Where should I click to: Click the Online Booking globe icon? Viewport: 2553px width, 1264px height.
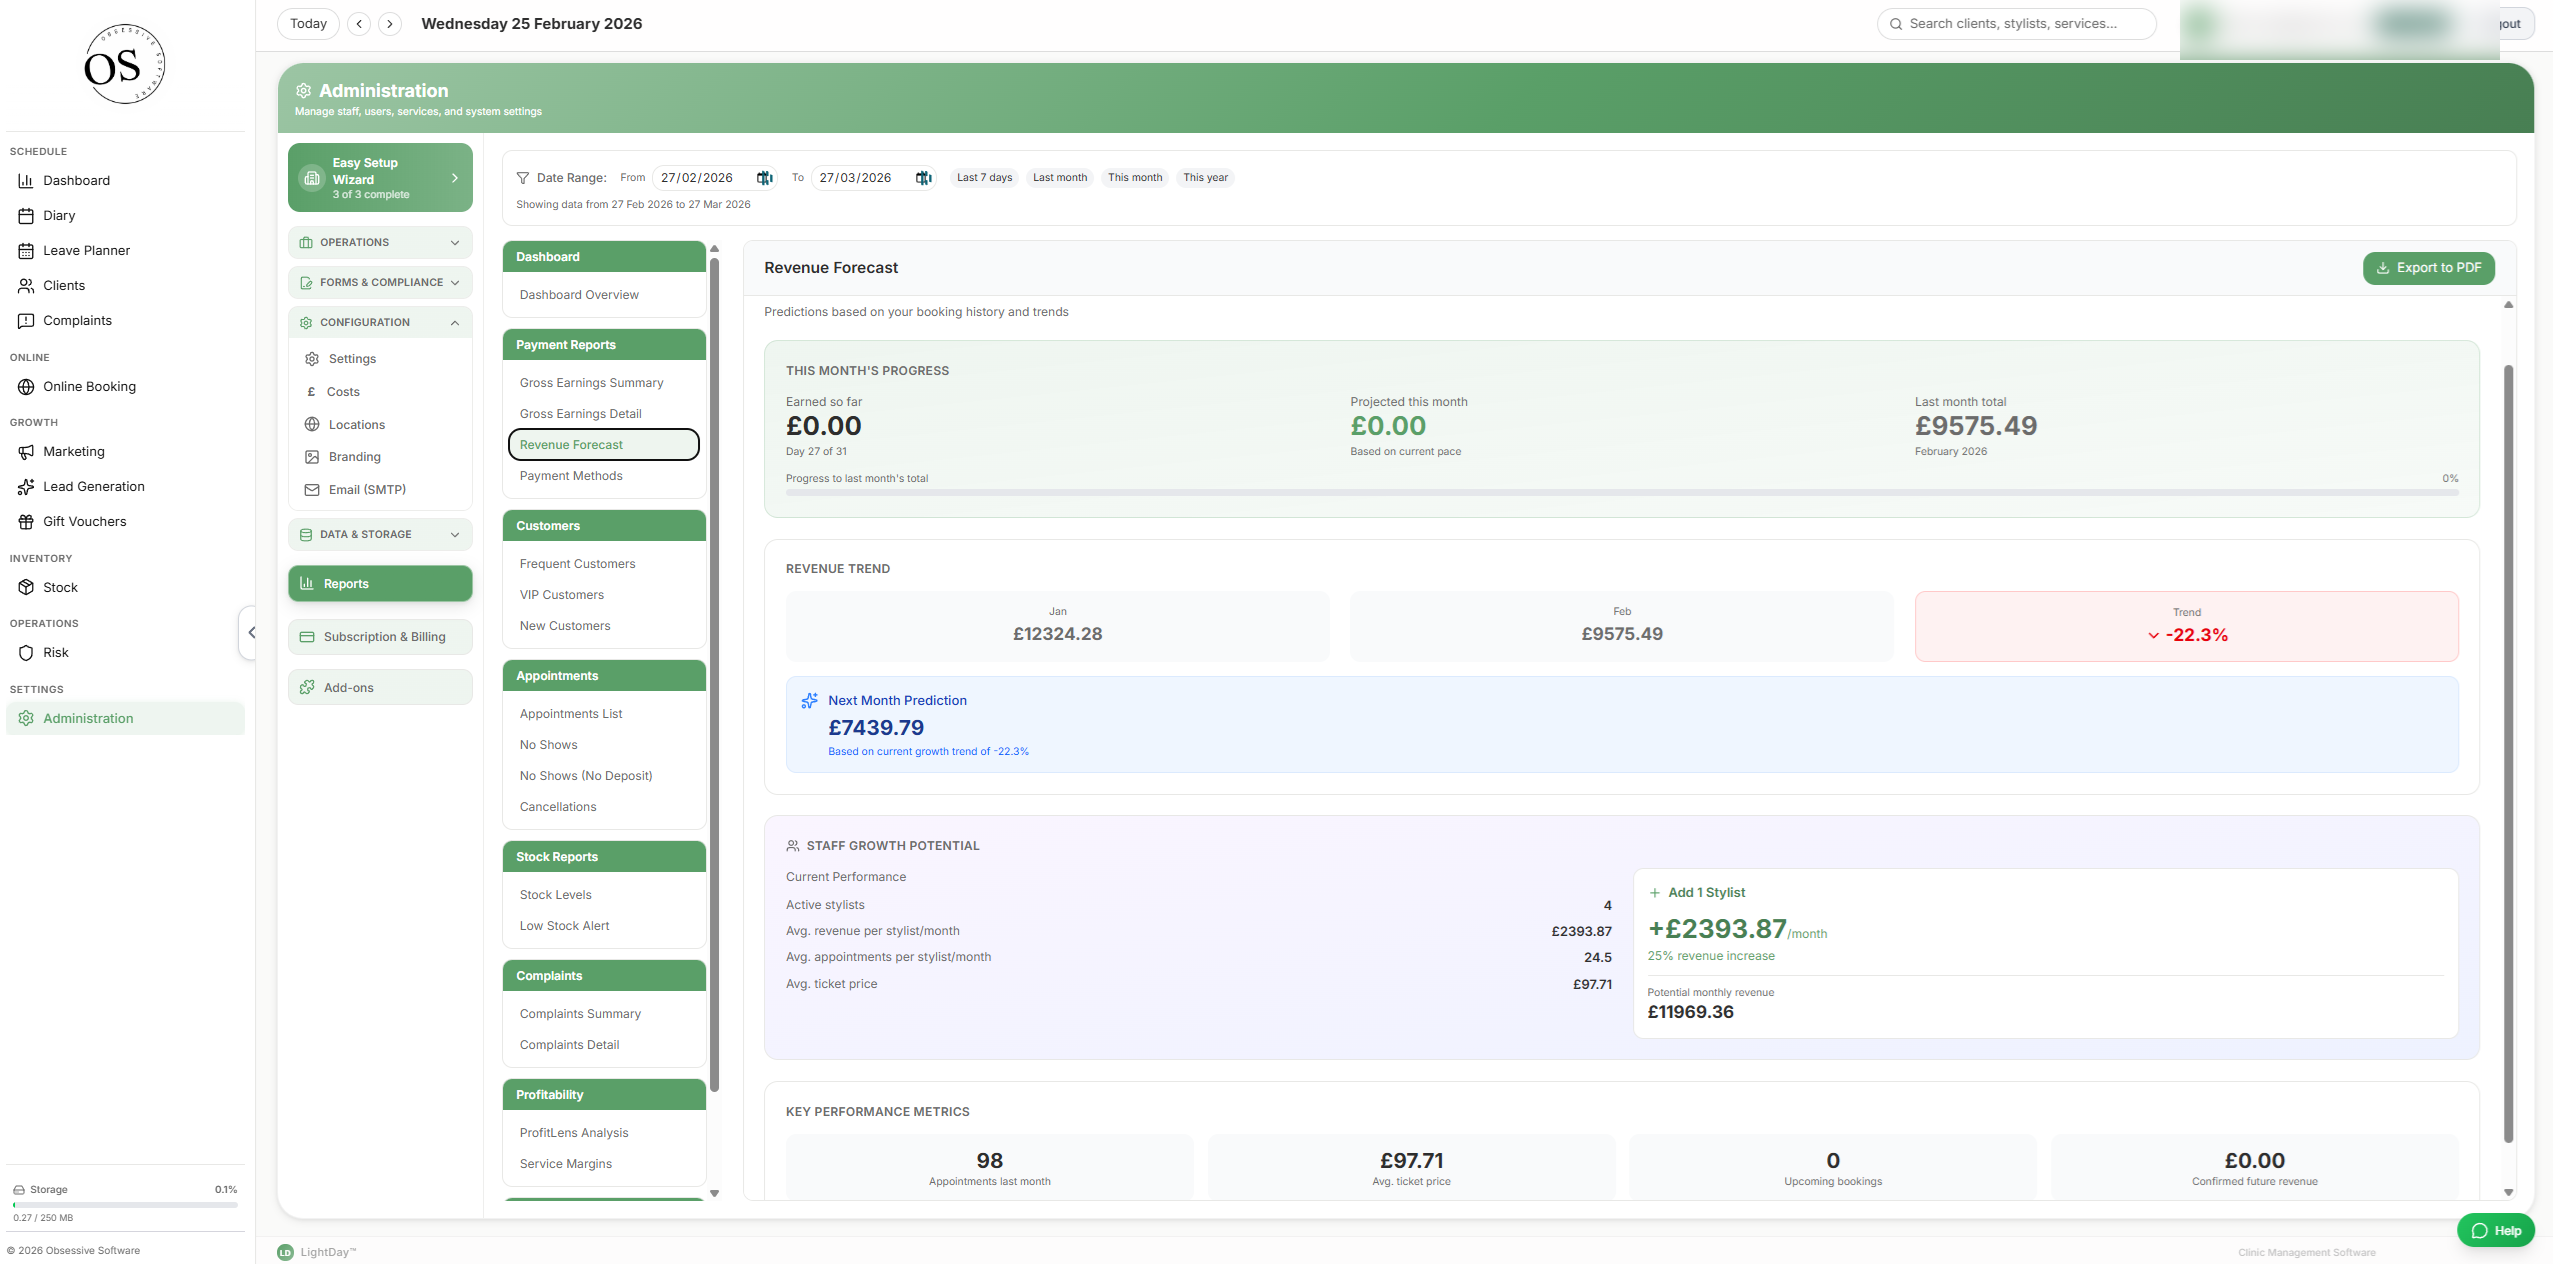tap(26, 387)
